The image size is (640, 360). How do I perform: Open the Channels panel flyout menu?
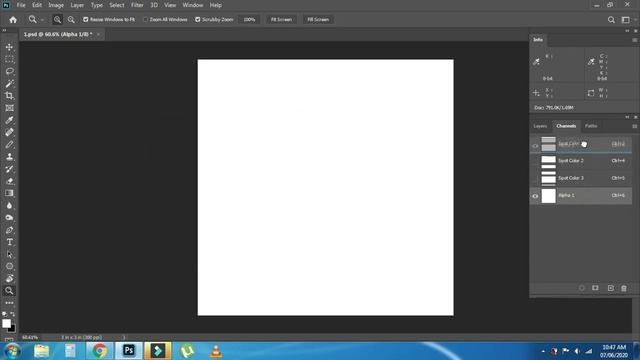tap(634, 126)
